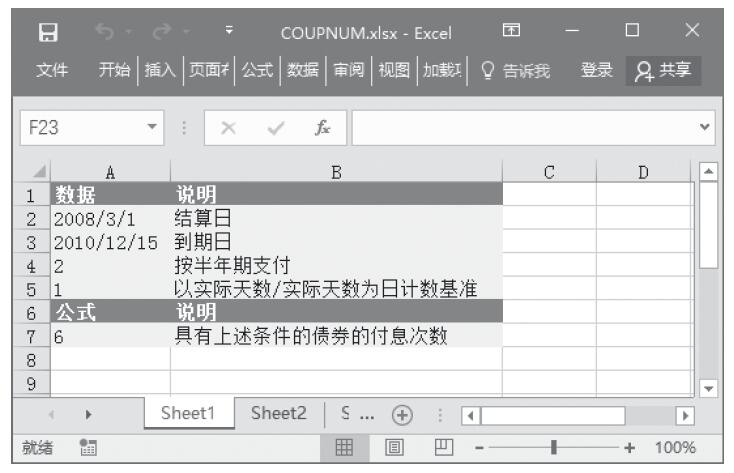
Task: Click the macro record icon in status bar
Action: [87, 448]
